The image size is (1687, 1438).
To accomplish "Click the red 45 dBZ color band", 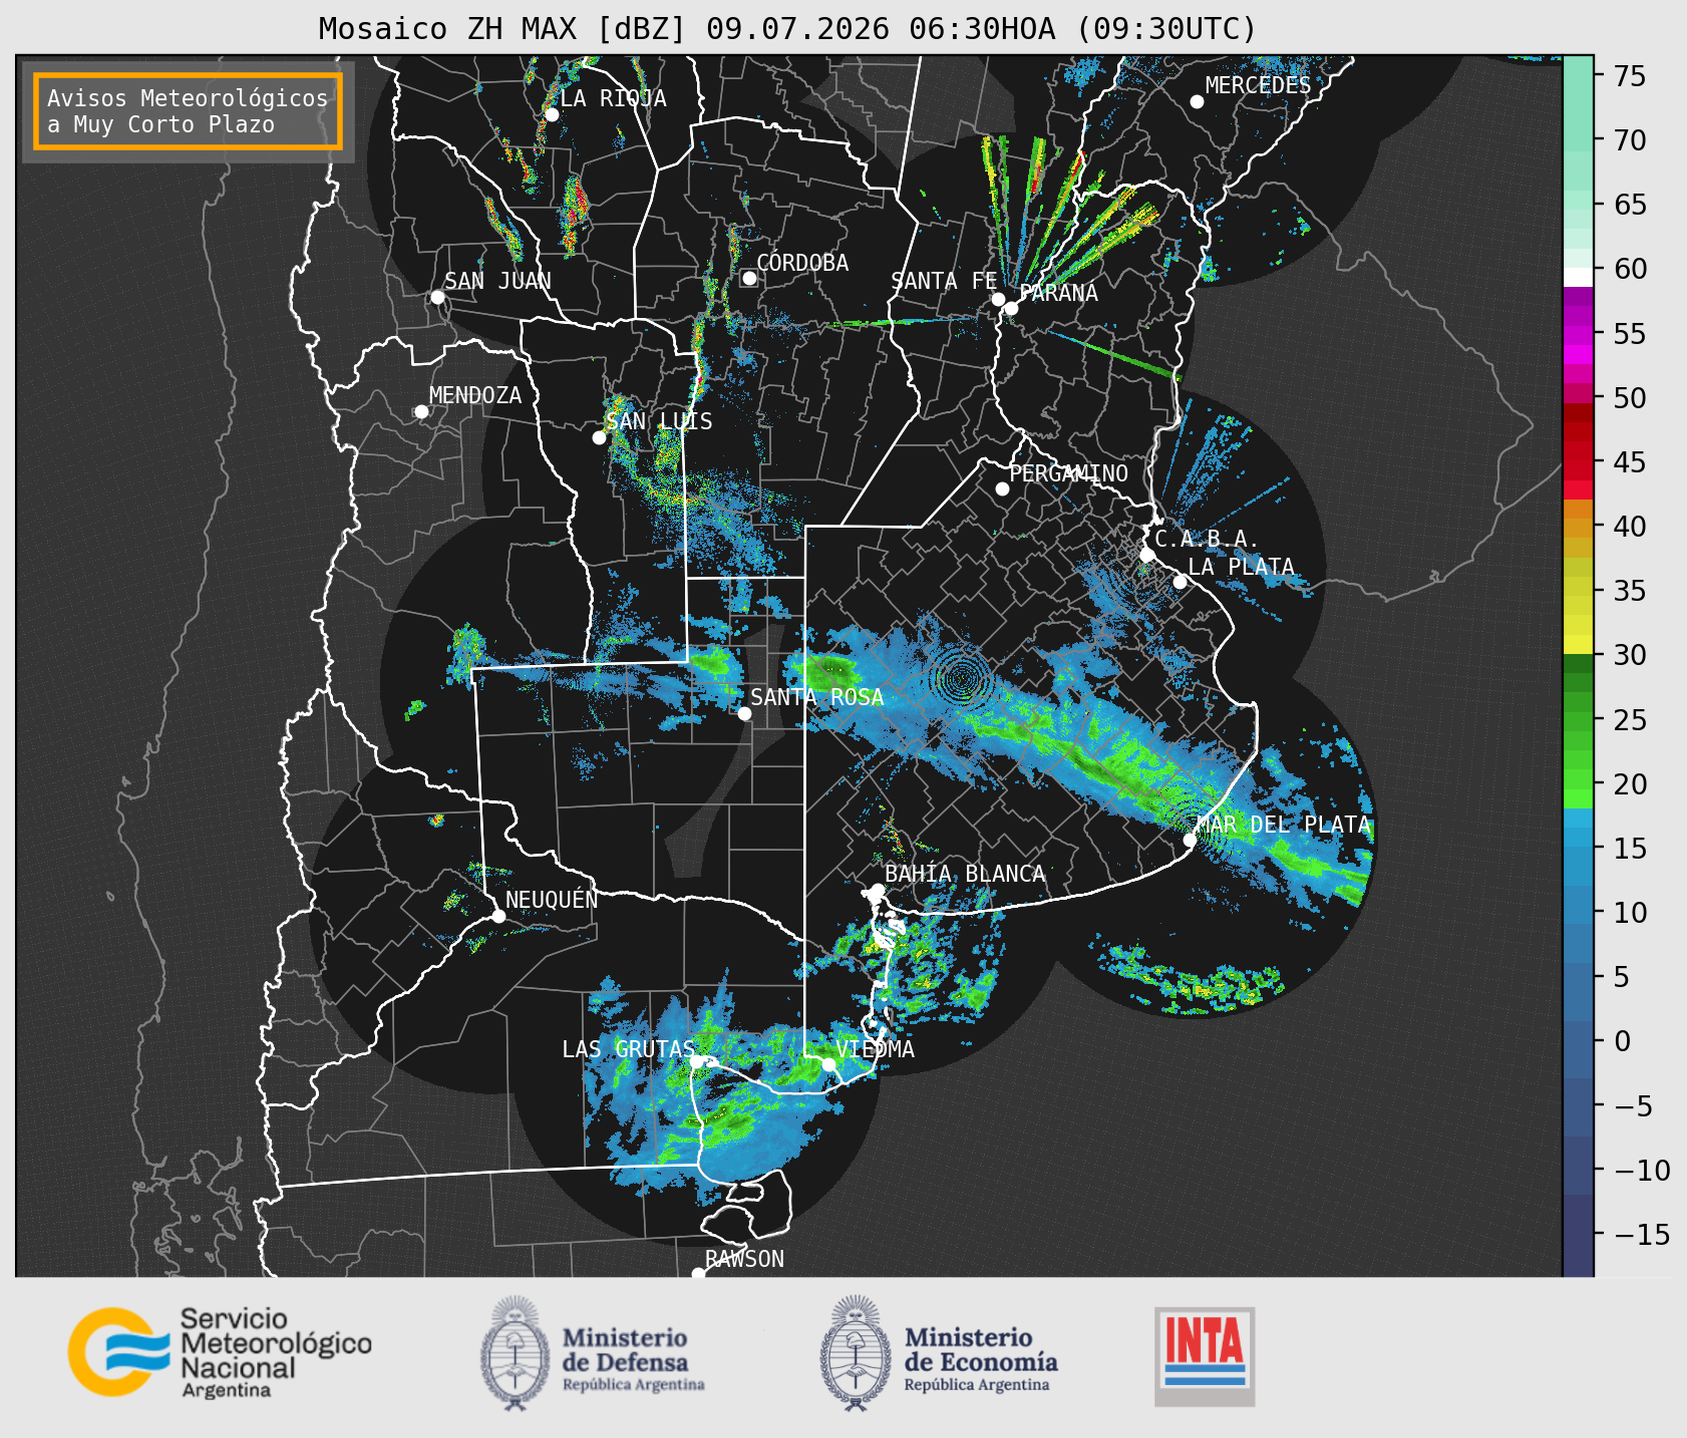I will [x=1577, y=463].
